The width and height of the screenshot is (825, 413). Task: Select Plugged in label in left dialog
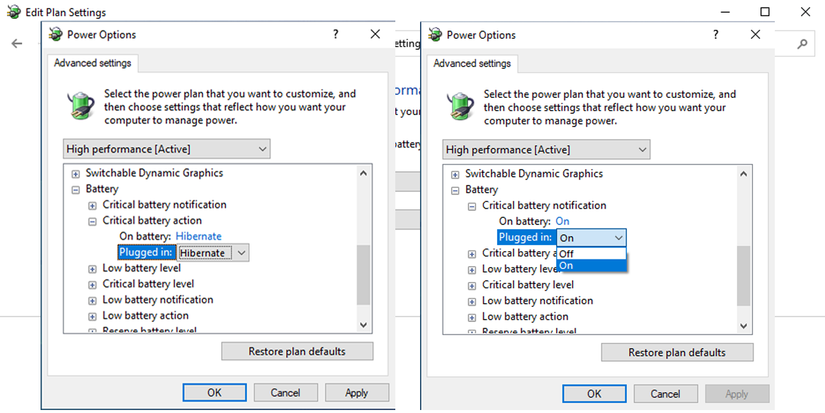(146, 252)
